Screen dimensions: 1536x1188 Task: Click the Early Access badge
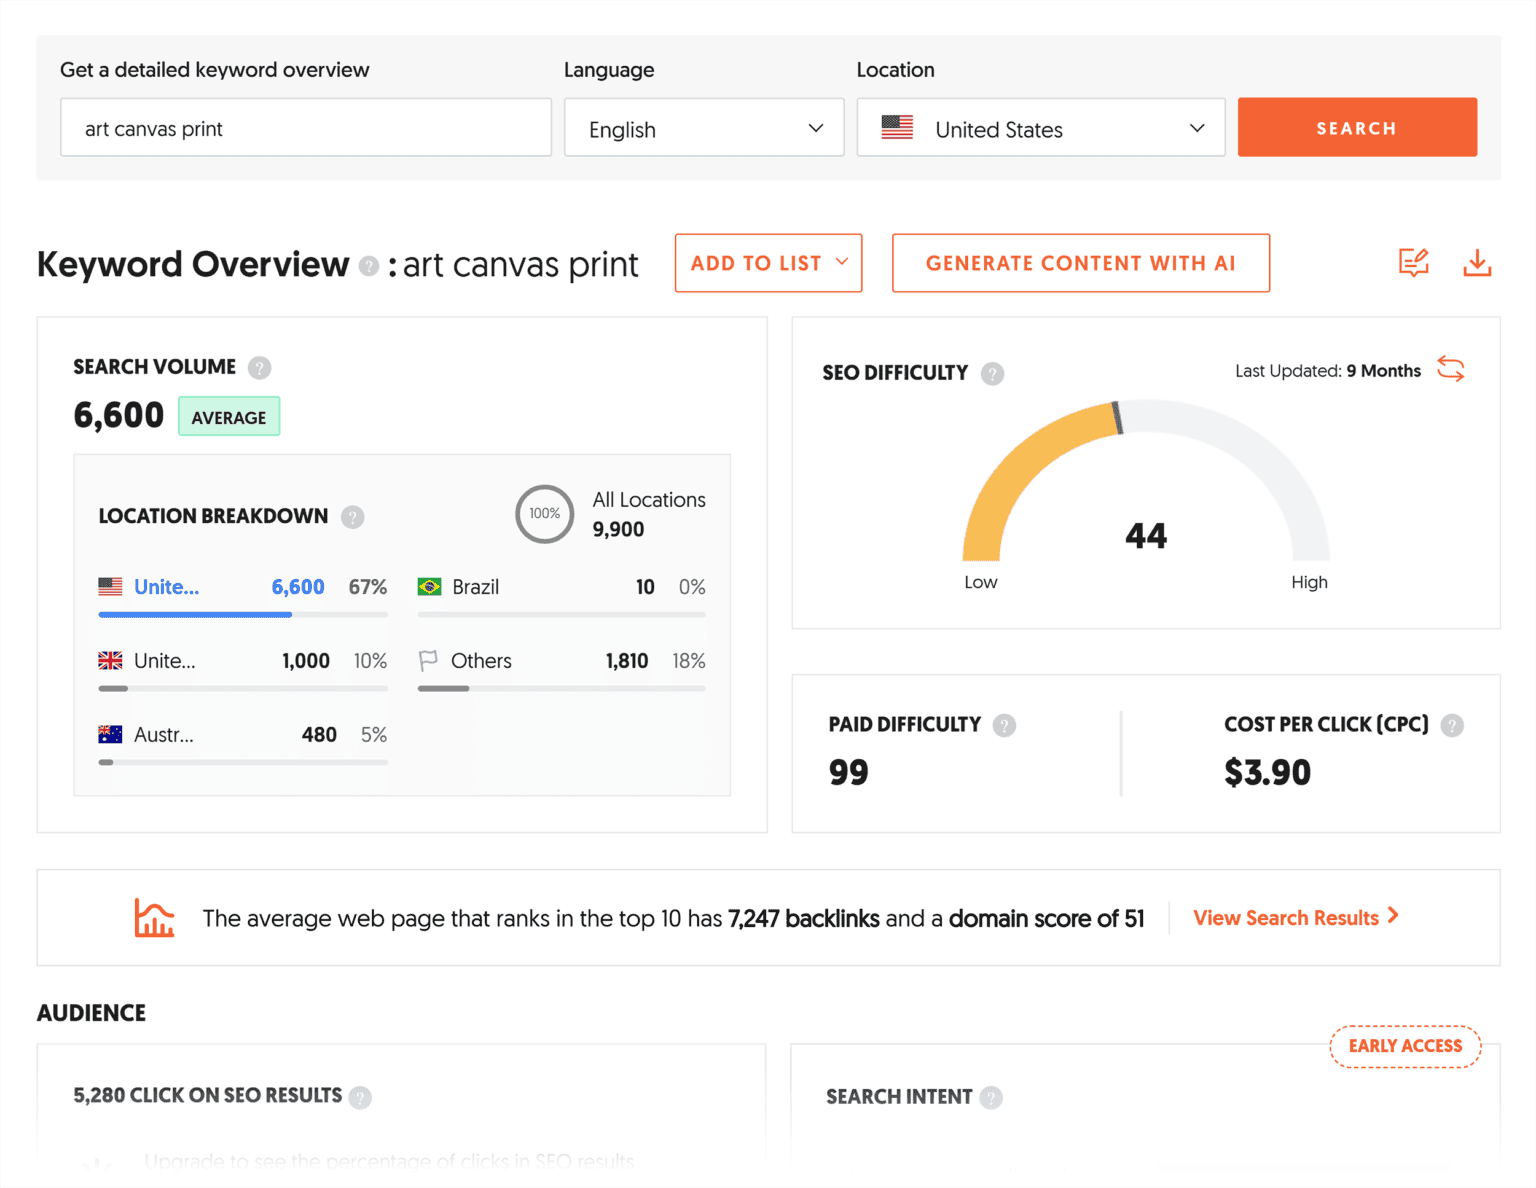pos(1405,1046)
